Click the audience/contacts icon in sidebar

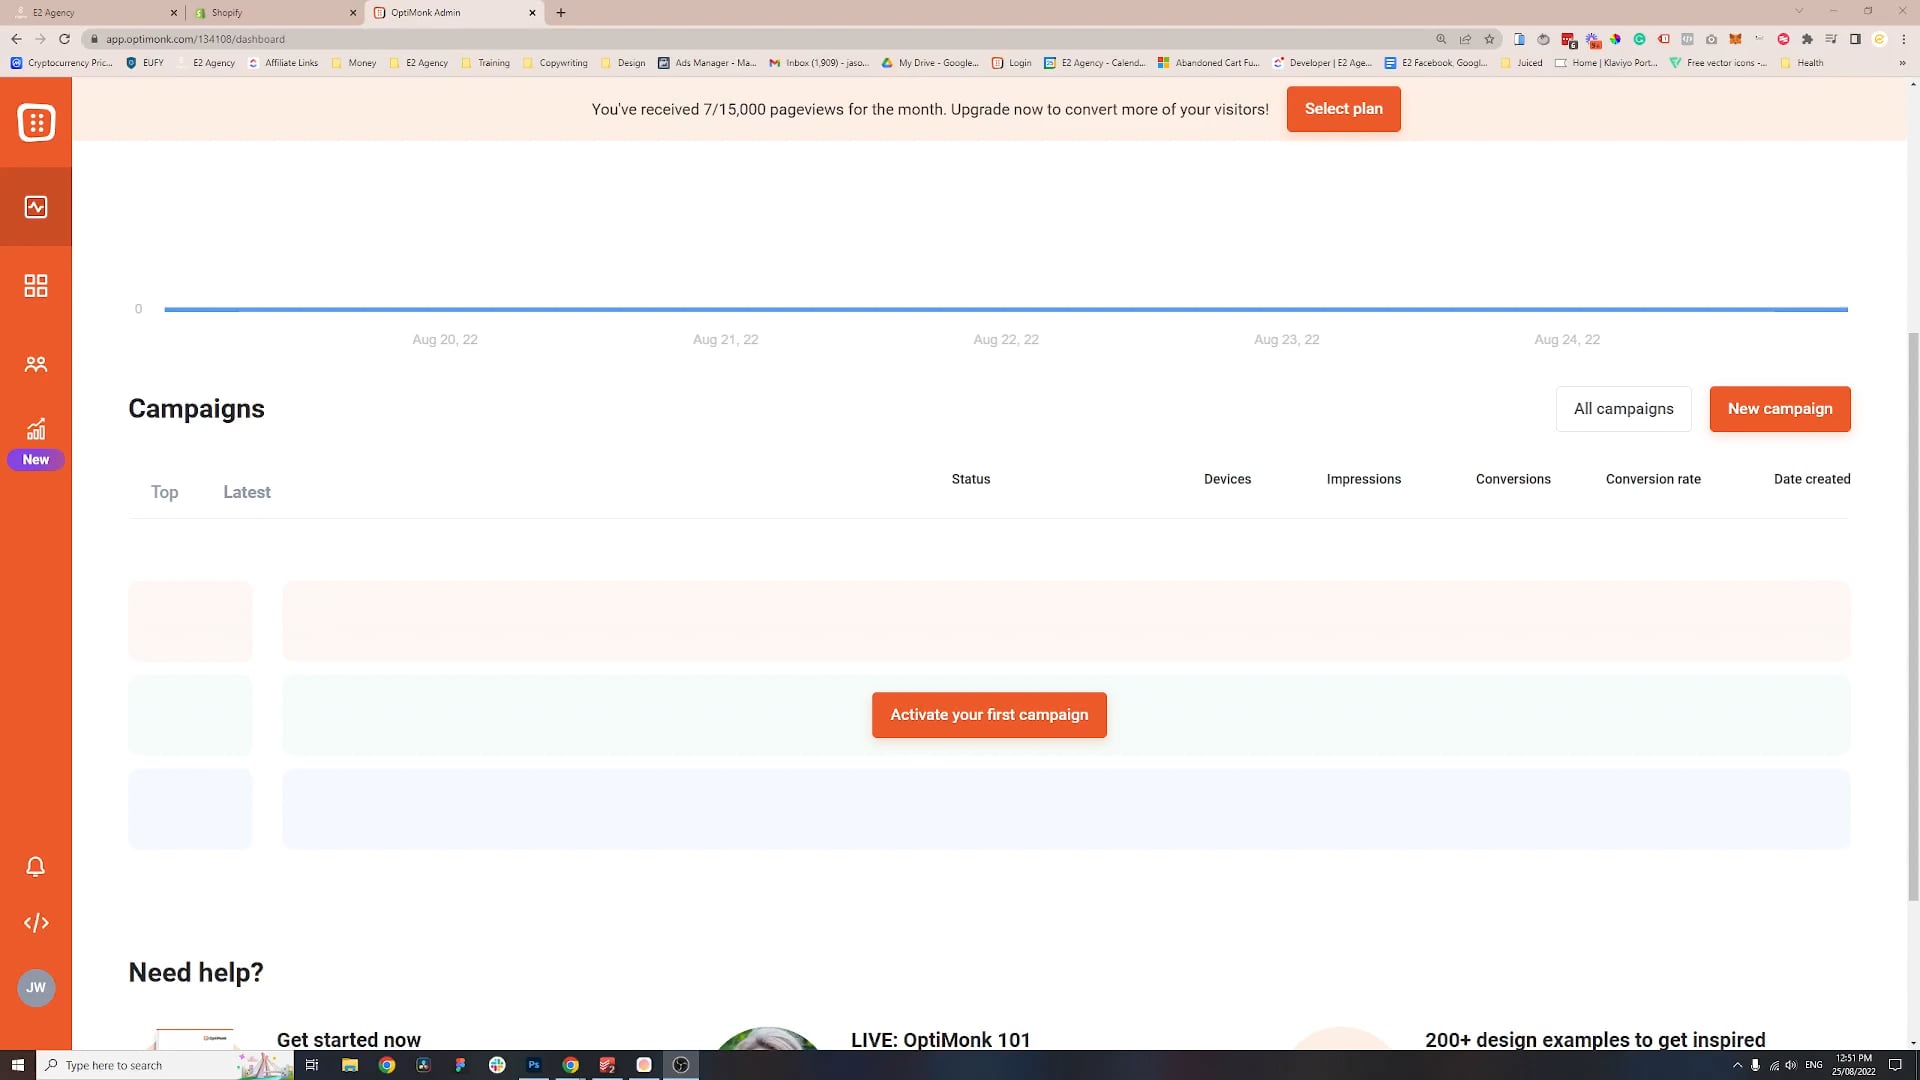point(36,365)
